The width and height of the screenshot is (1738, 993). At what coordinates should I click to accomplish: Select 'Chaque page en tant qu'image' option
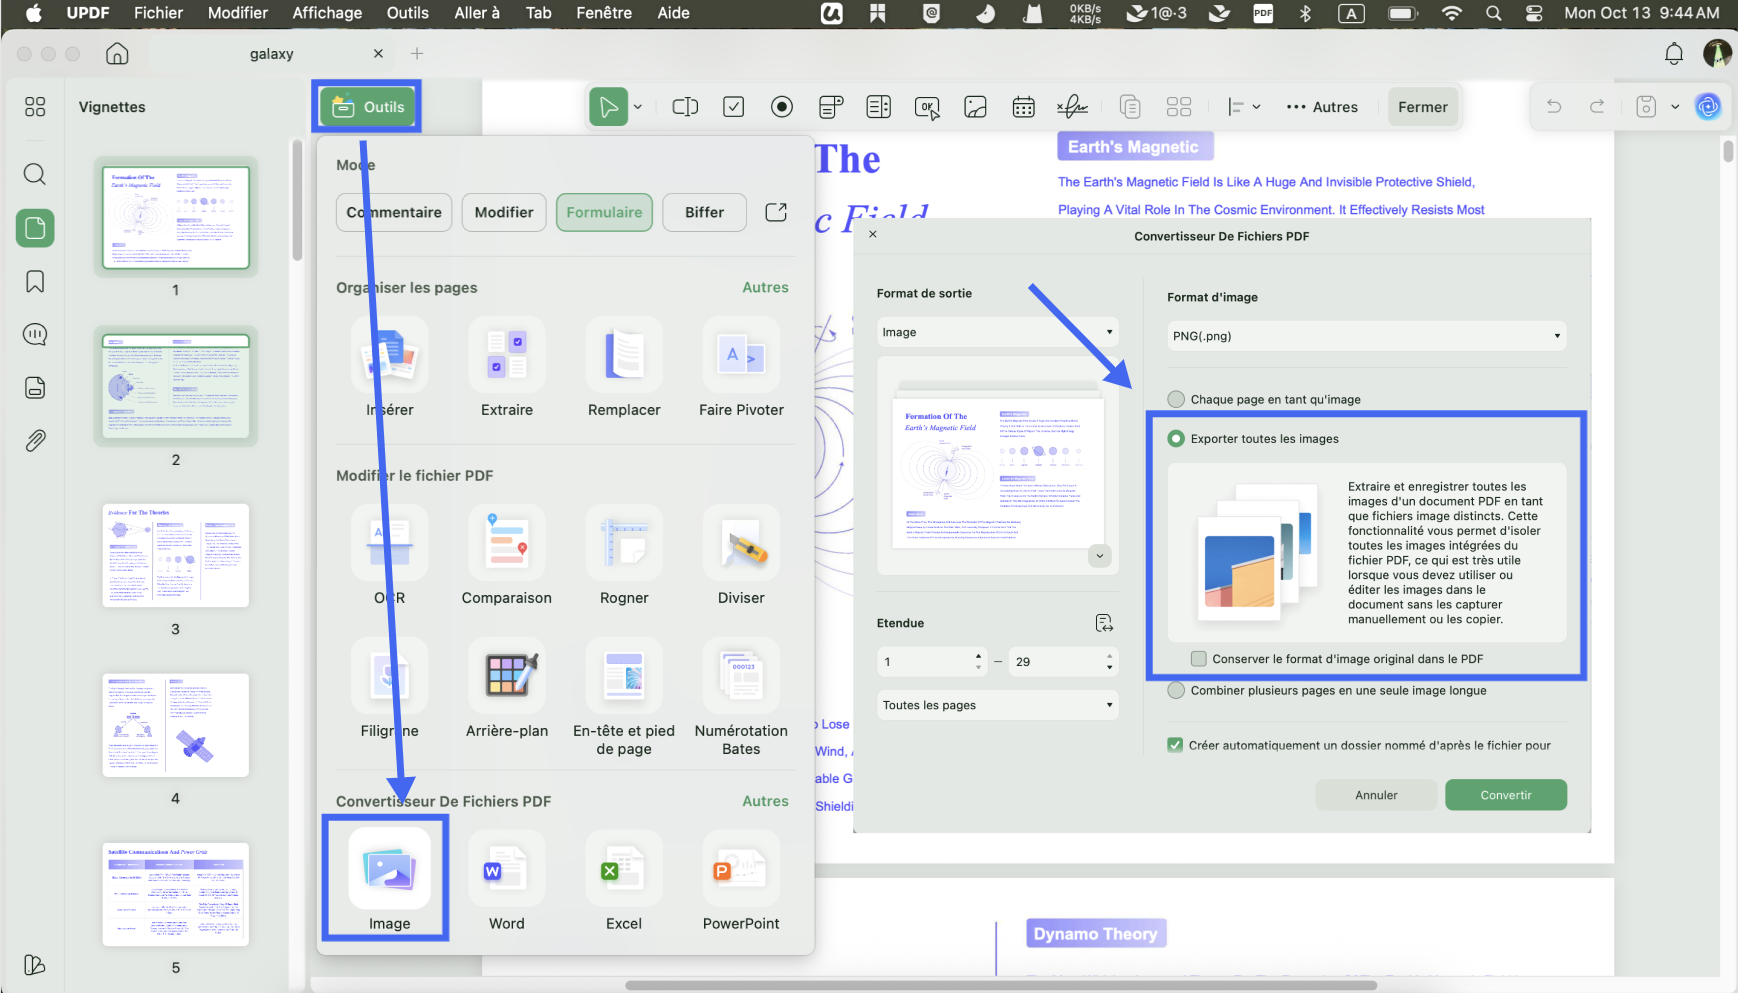1176,400
